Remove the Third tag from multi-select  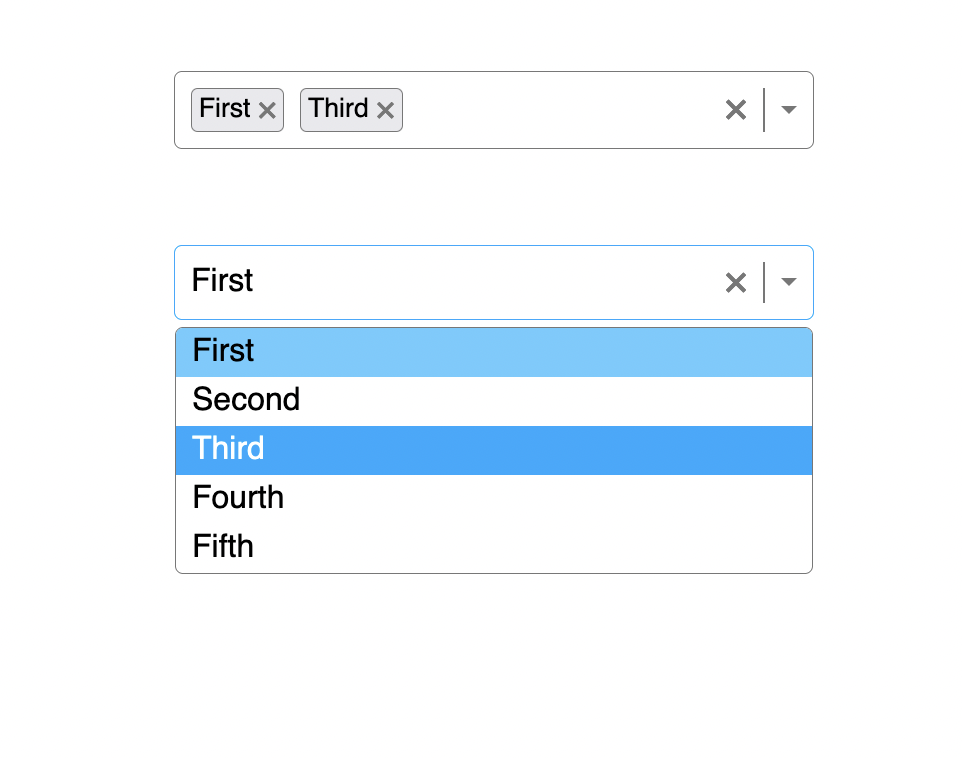coord(385,110)
